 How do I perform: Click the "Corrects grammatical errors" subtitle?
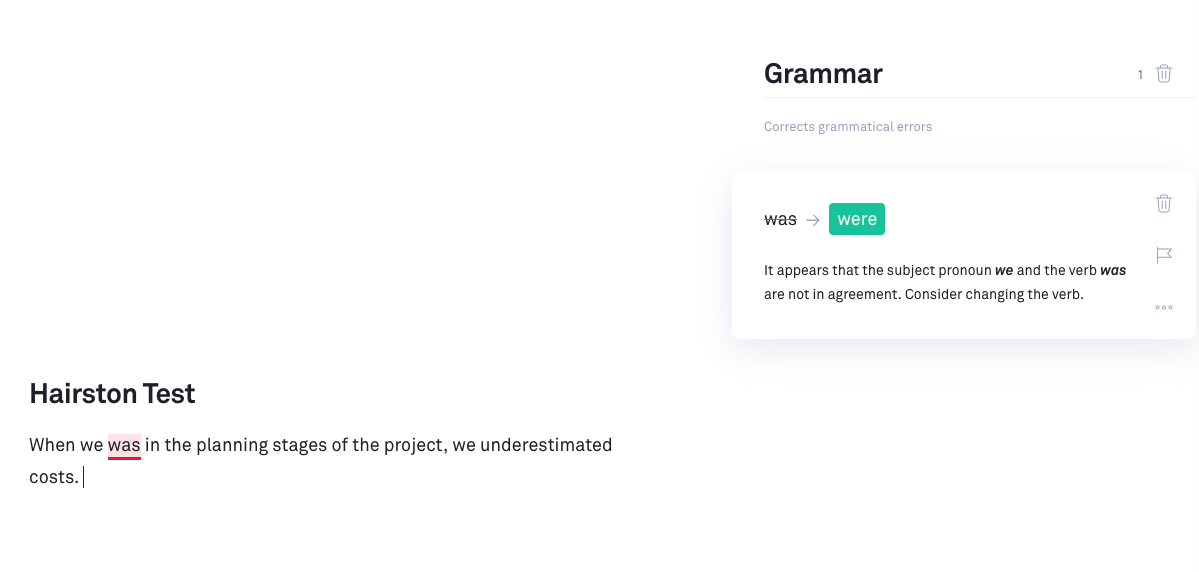(x=848, y=127)
